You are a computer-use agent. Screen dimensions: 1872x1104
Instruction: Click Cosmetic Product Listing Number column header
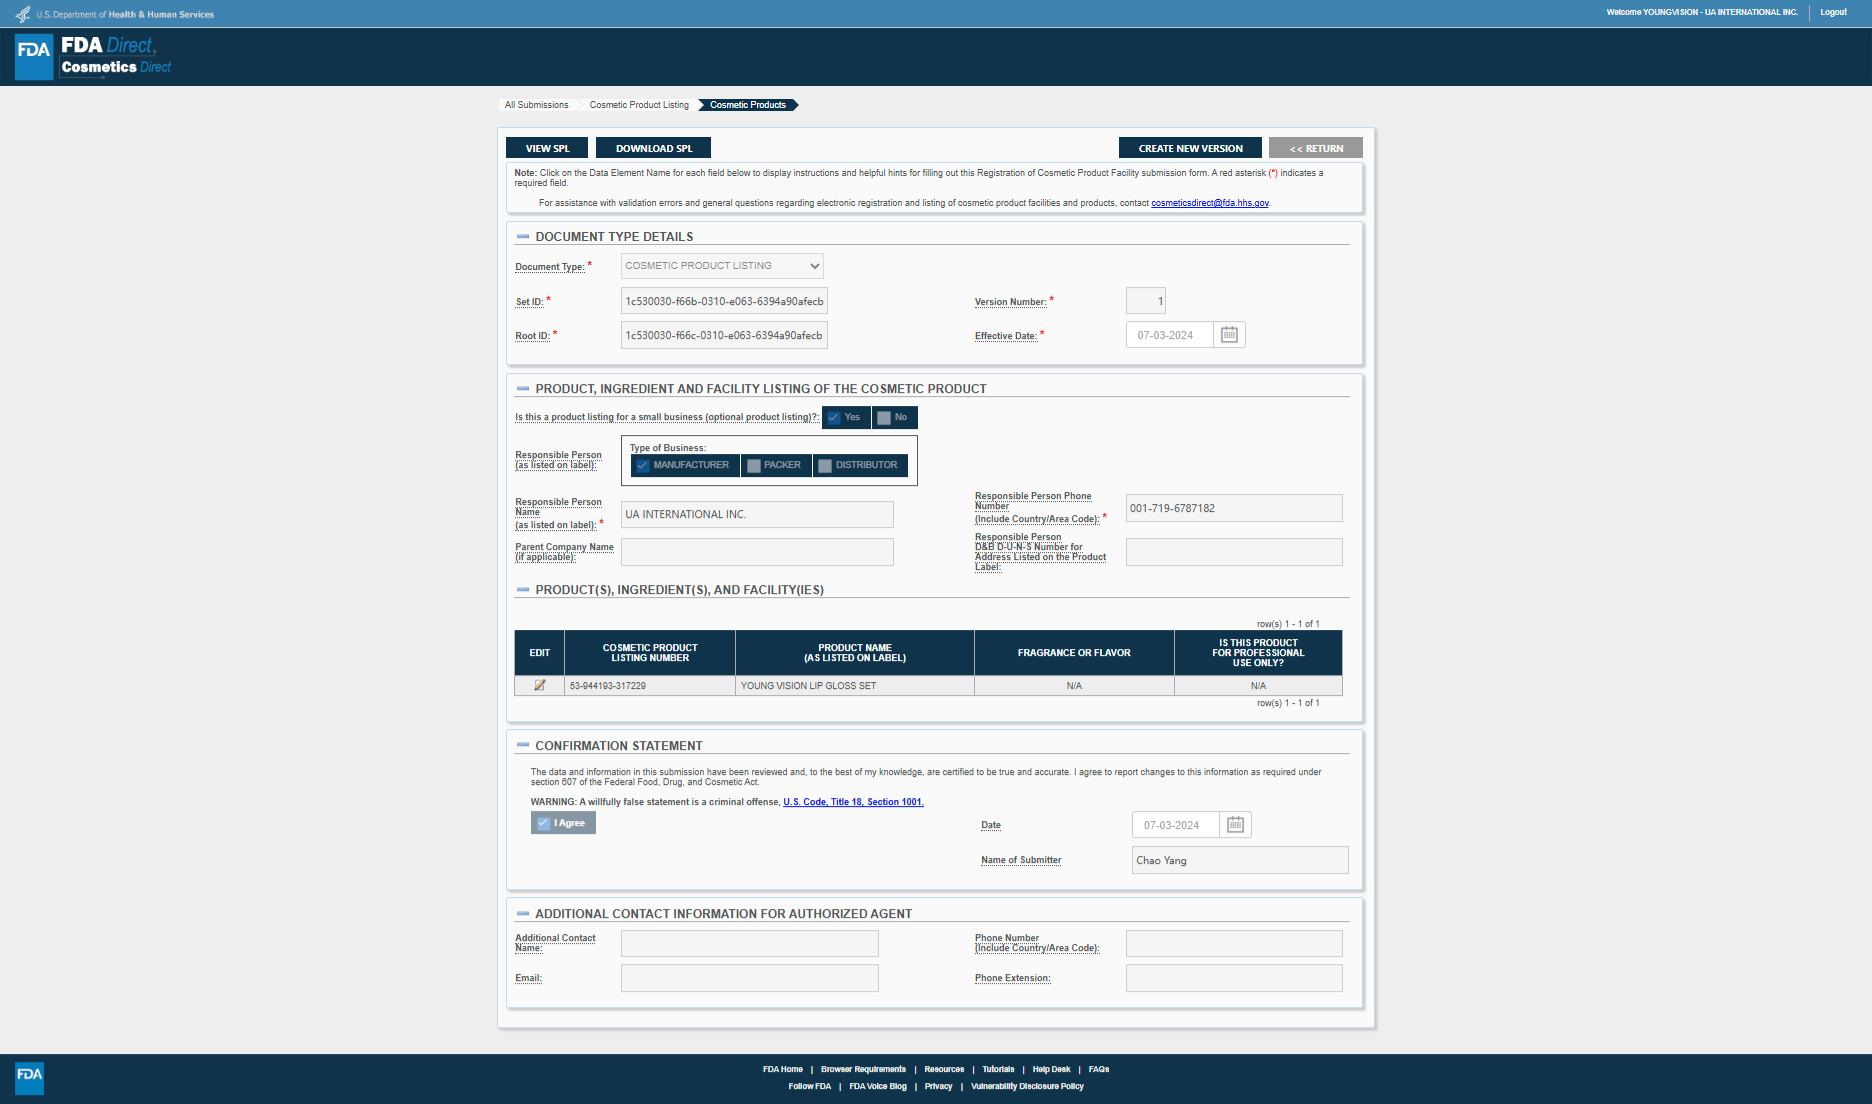[650, 653]
